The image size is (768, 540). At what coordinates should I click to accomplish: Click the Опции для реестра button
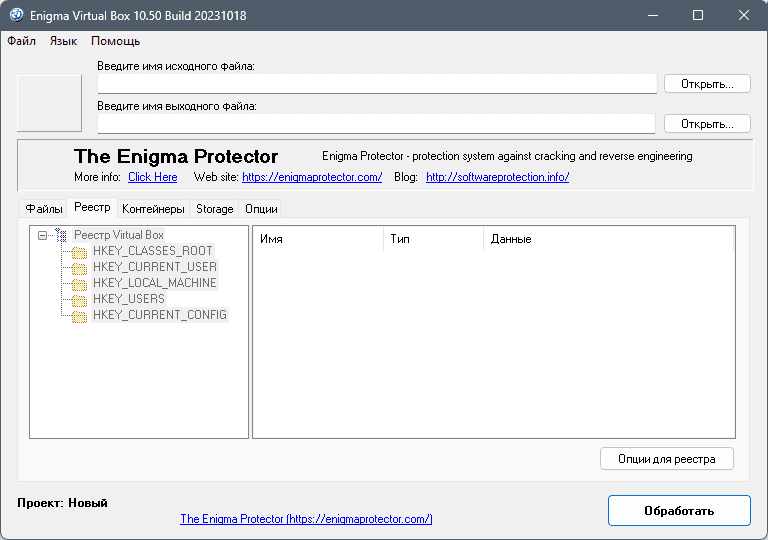click(667, 459)
